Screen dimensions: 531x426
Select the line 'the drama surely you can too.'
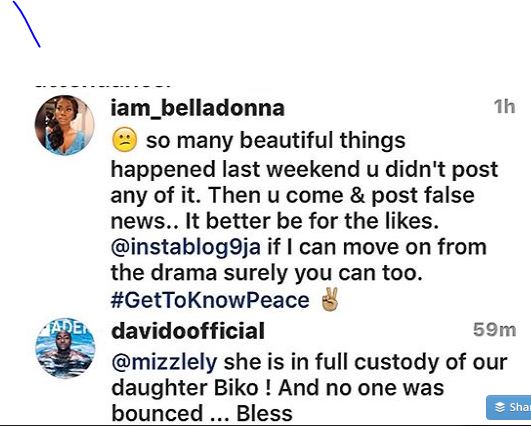267,273
